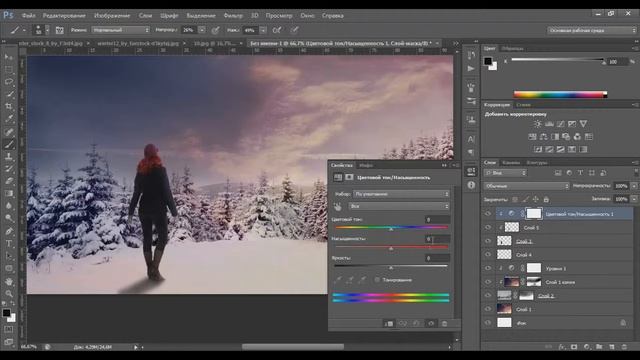Clip adjustment to layer below in Properties

(x=388, y=324)
